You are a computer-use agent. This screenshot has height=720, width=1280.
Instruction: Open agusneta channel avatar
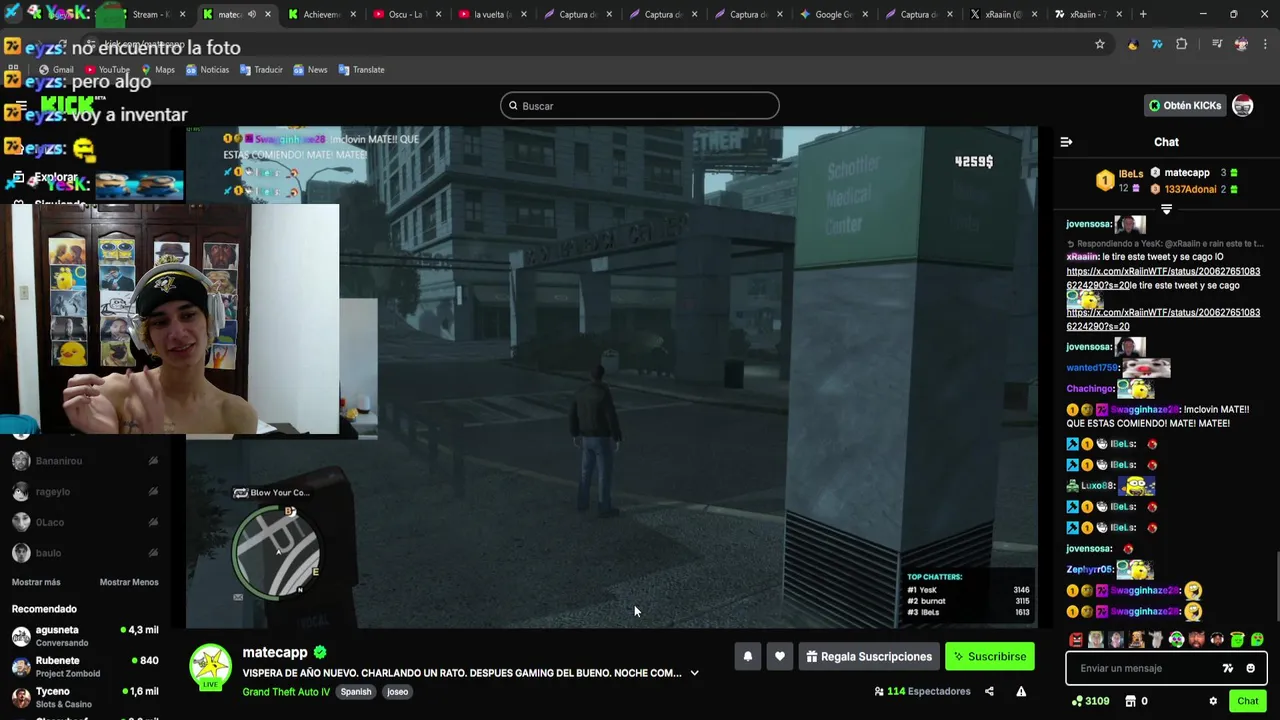click(21, 636)
